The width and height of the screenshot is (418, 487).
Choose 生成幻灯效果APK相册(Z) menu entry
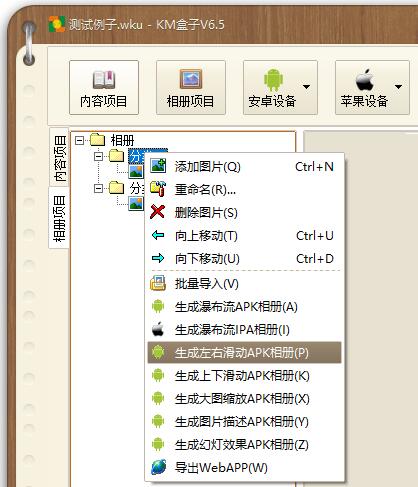[244, 445]
